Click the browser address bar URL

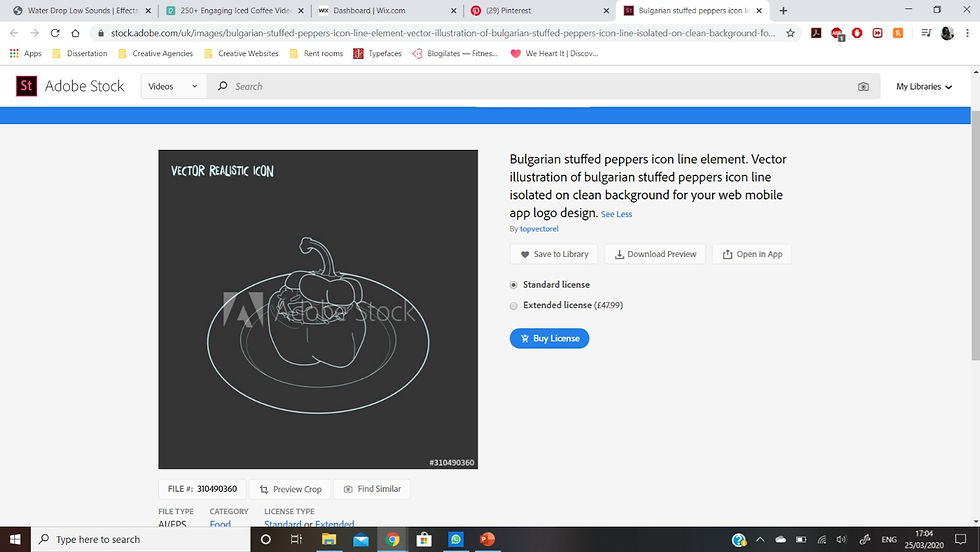pyautogui.click(x=442, y=33)
